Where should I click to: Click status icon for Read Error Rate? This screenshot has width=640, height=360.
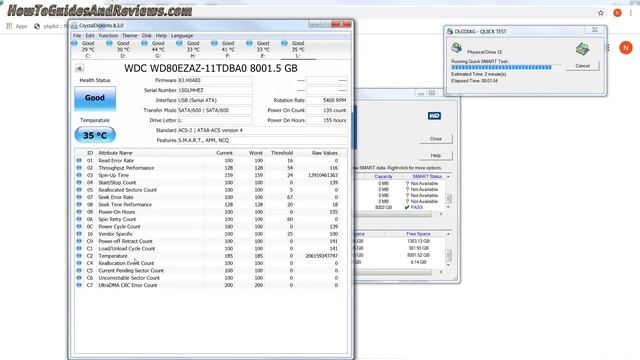[x=79, y=160]
